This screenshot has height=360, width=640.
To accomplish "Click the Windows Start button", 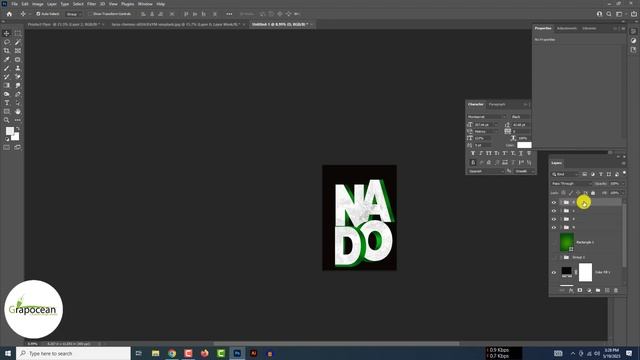I will click(8, 353).
